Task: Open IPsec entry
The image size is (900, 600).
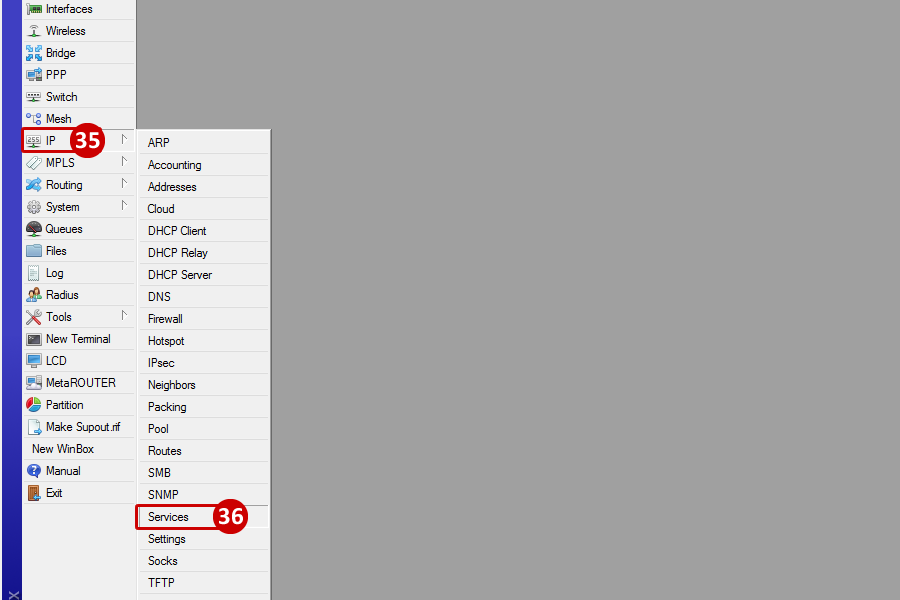Action: tap(204, 363)
